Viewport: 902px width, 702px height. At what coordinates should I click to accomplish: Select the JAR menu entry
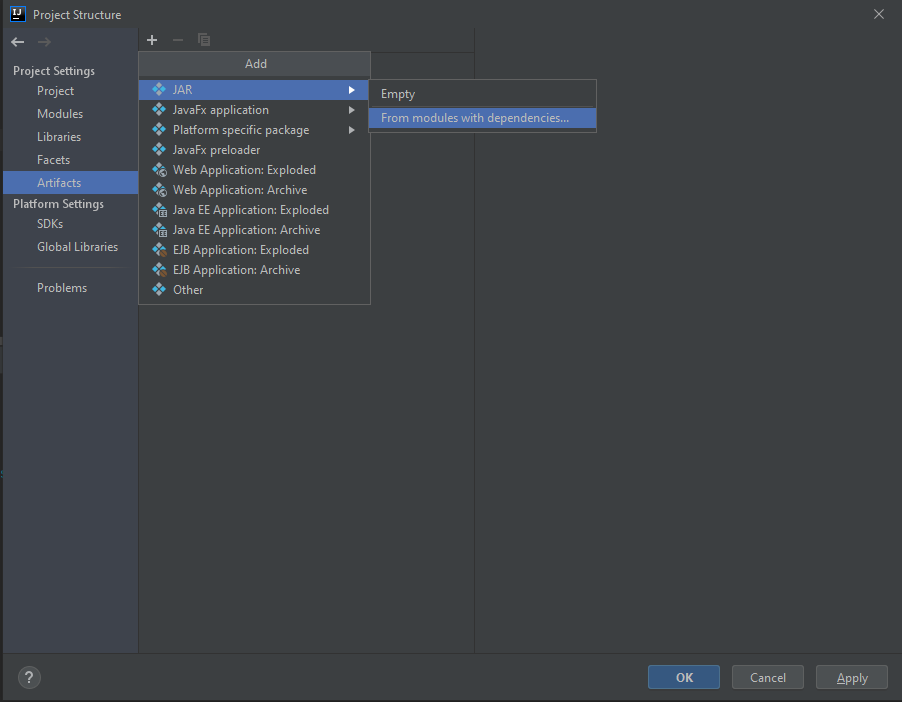coord(254,90)
